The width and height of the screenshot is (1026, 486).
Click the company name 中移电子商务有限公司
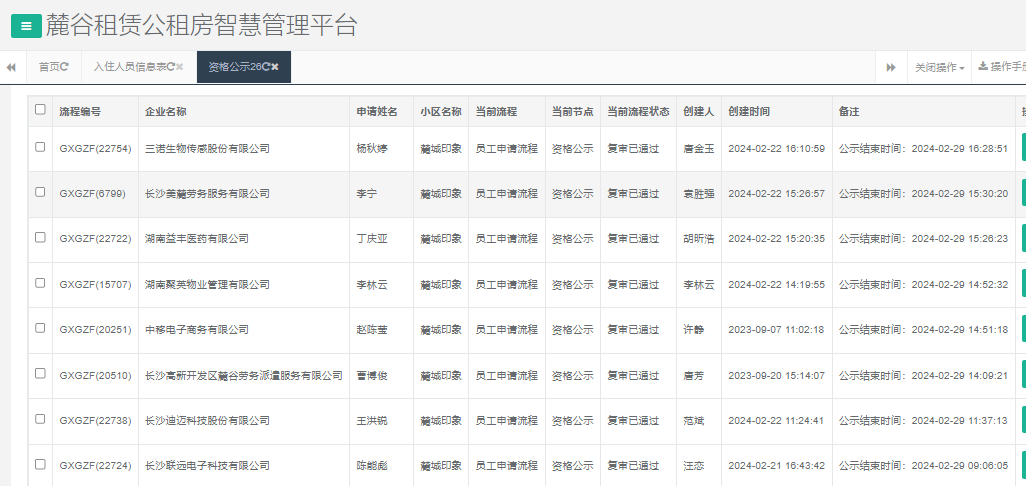point(197,330)
